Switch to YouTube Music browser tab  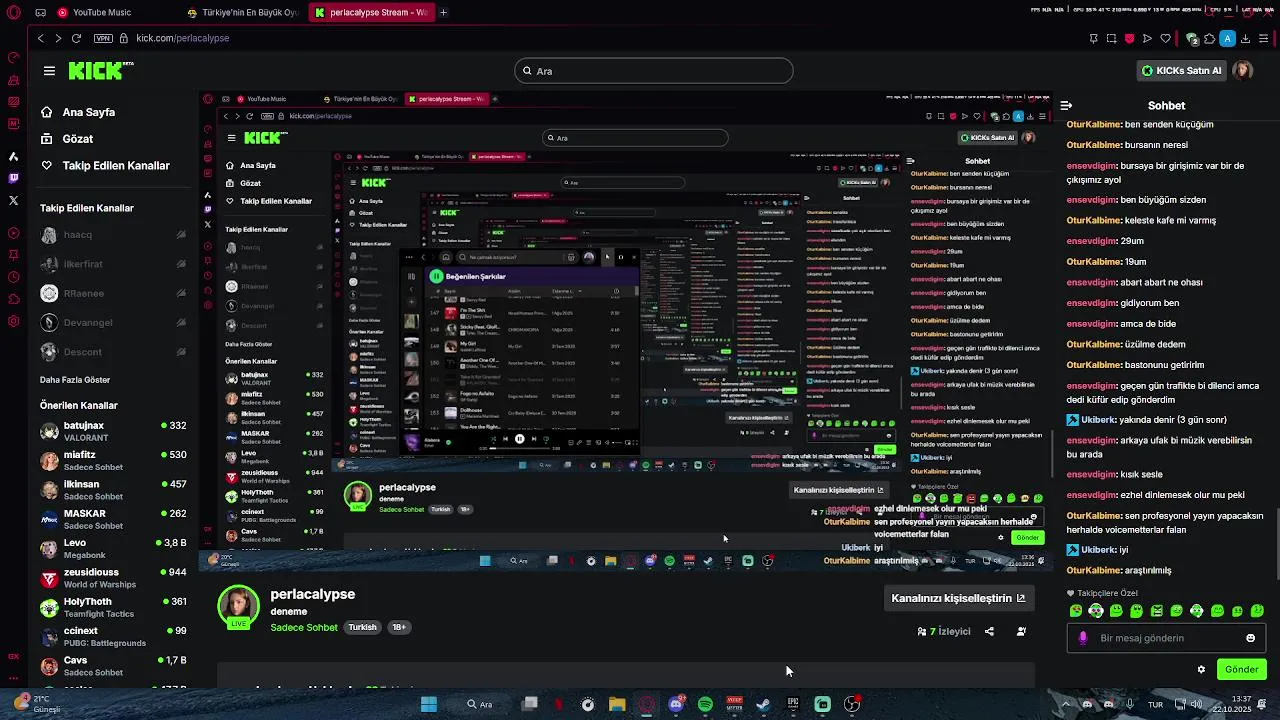click(113, 13)
